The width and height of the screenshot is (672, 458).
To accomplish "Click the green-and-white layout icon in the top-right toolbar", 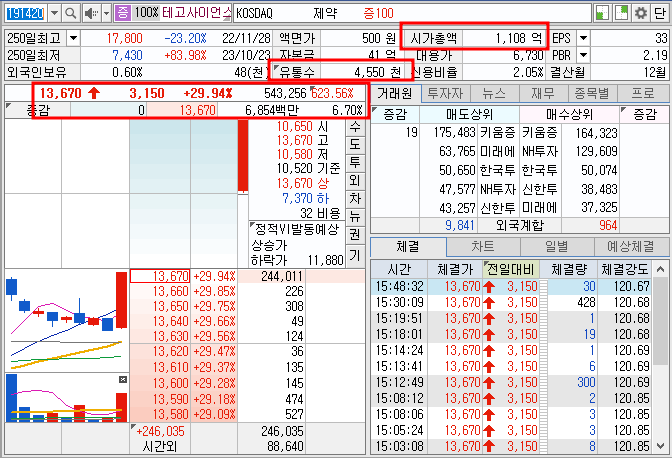I will (603, 13).
